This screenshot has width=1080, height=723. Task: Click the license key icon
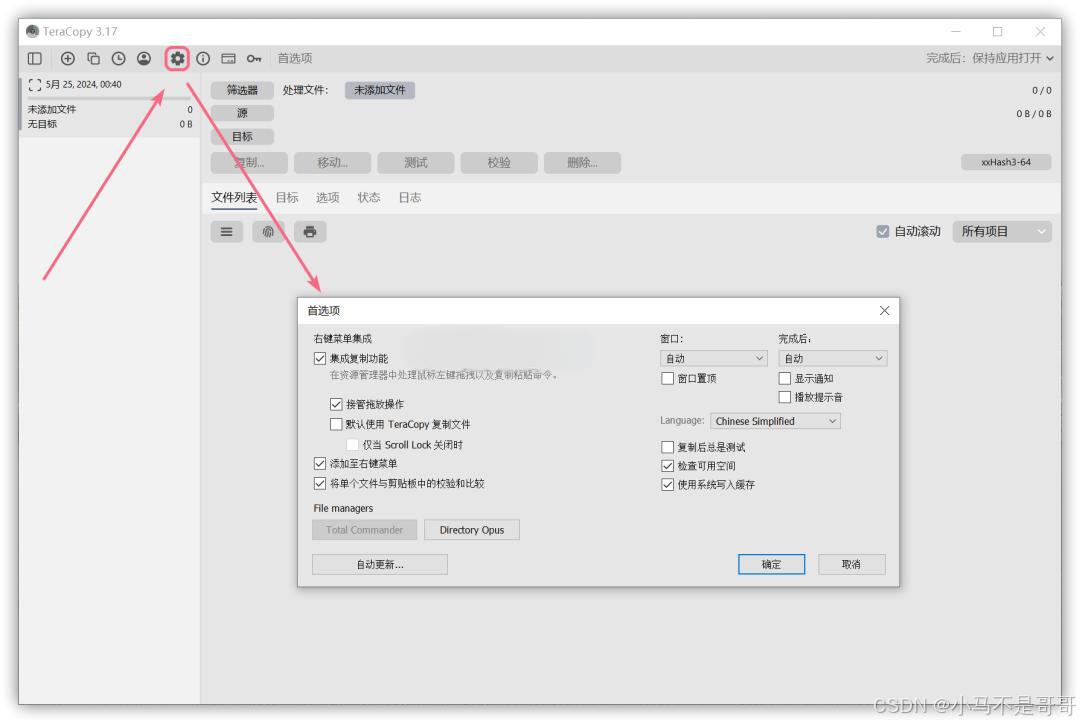tap(254, 59)
